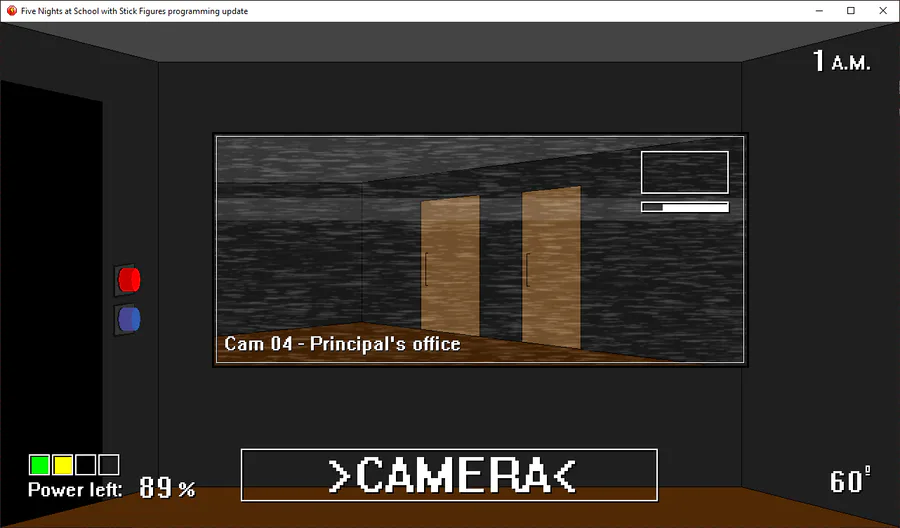
Task: Click the game's app icon in title bar
Action: coord(11,11)
